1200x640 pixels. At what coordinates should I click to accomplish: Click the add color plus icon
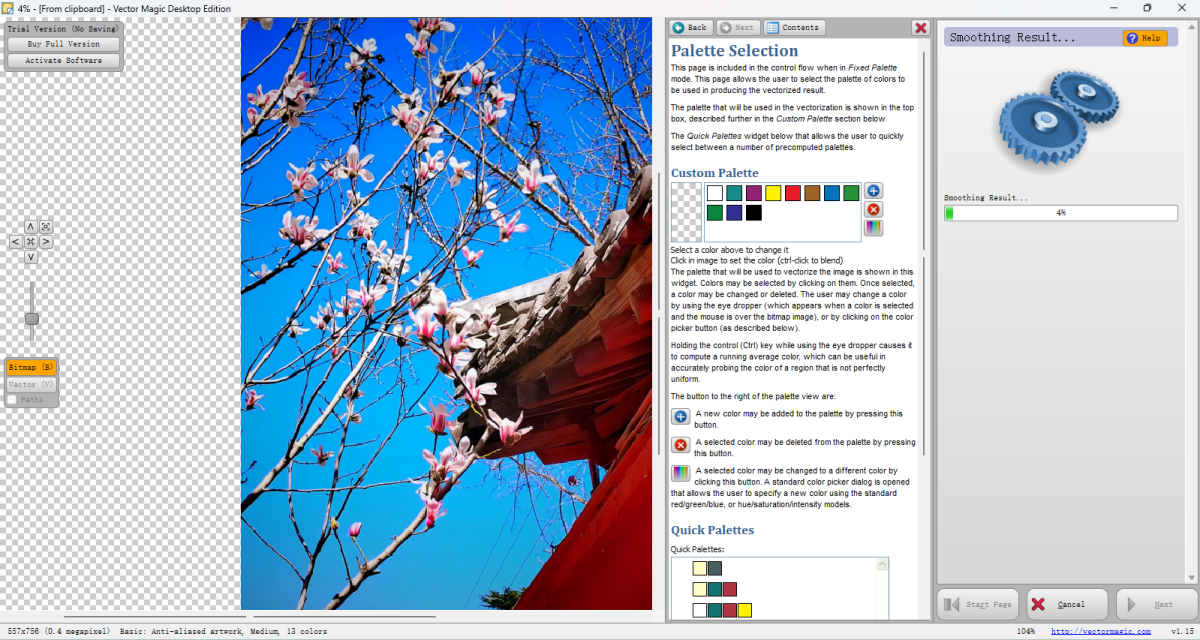873,191
